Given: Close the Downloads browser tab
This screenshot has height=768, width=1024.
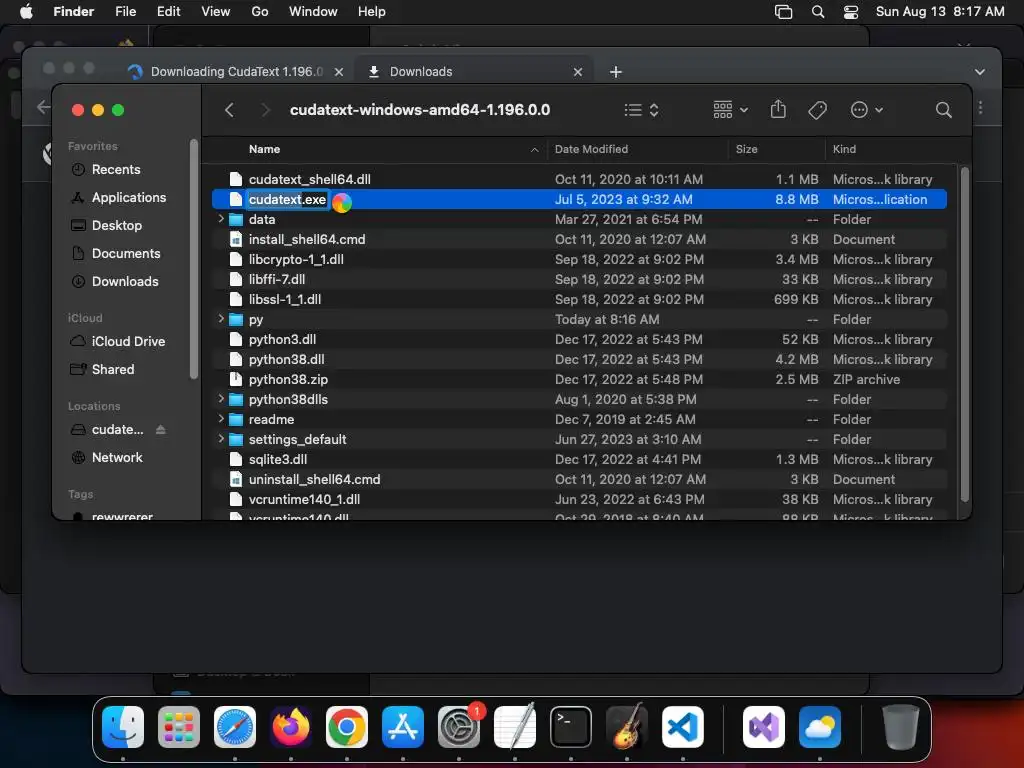Looking at the screenshot, I should pos(577,72).
